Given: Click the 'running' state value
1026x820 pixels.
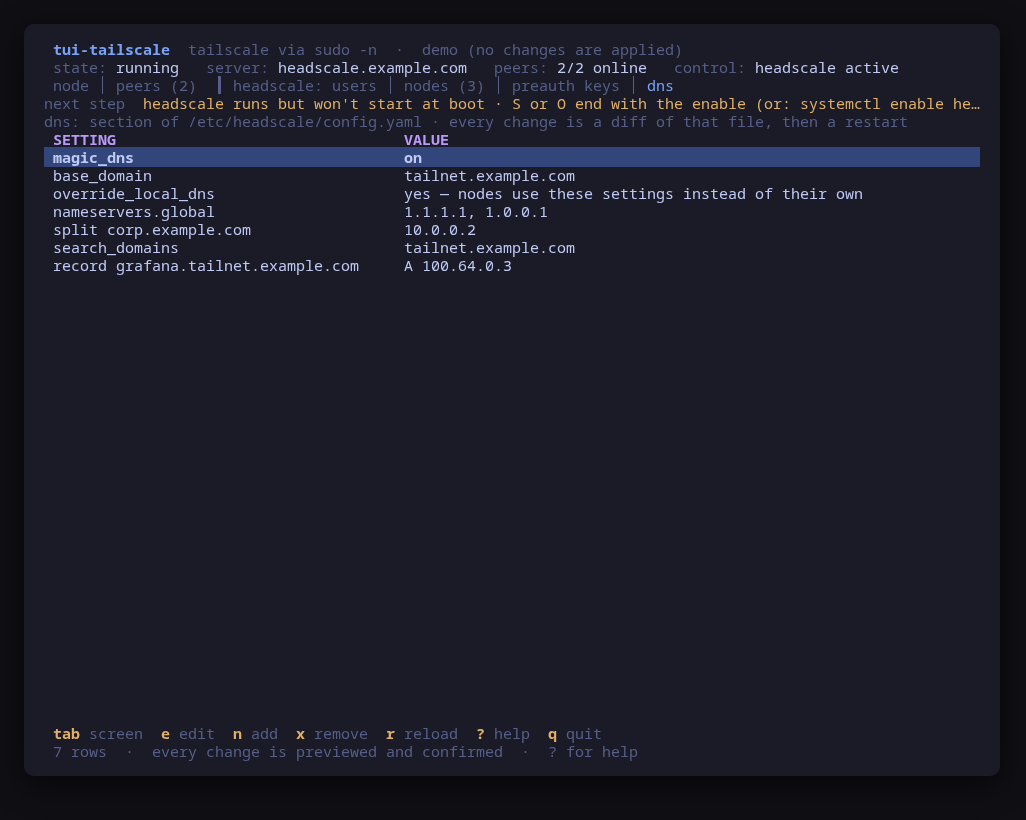Looking at the screenshot, I should tap(147, 68).
